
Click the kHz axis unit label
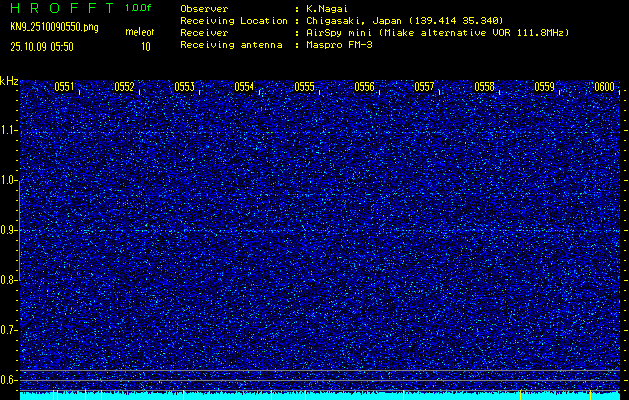9,80
